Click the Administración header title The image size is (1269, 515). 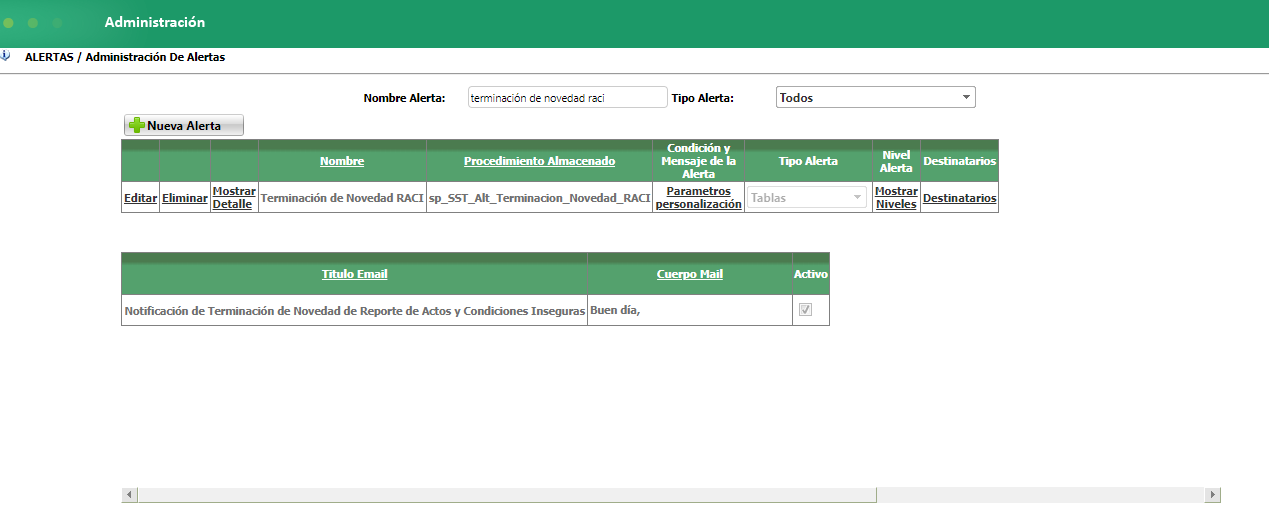click(x=155, y=22)
